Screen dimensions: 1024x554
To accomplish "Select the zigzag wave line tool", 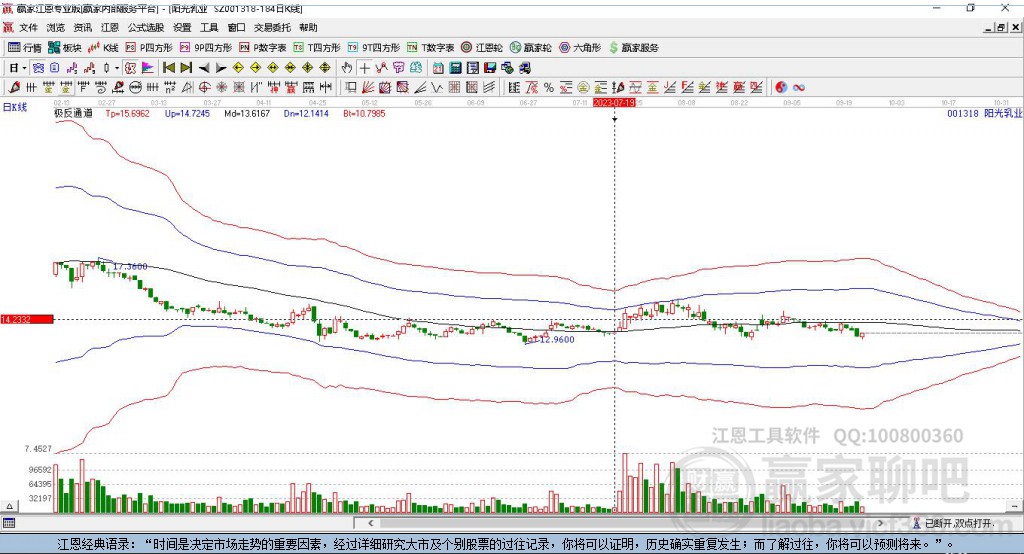I will [x=436, y=87].
